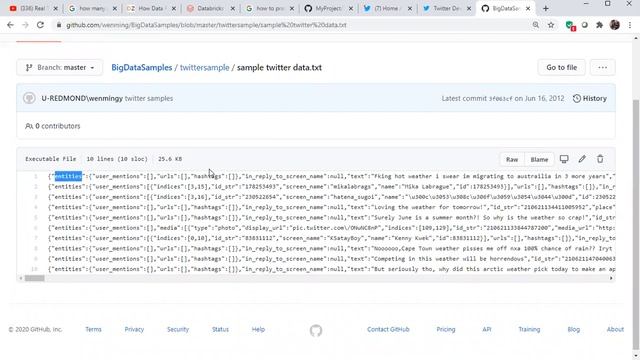Screen dimensions: 640x360
Task: Click the horizontal scrollbar thumb under the code
Action: click(x=34, y=278)
